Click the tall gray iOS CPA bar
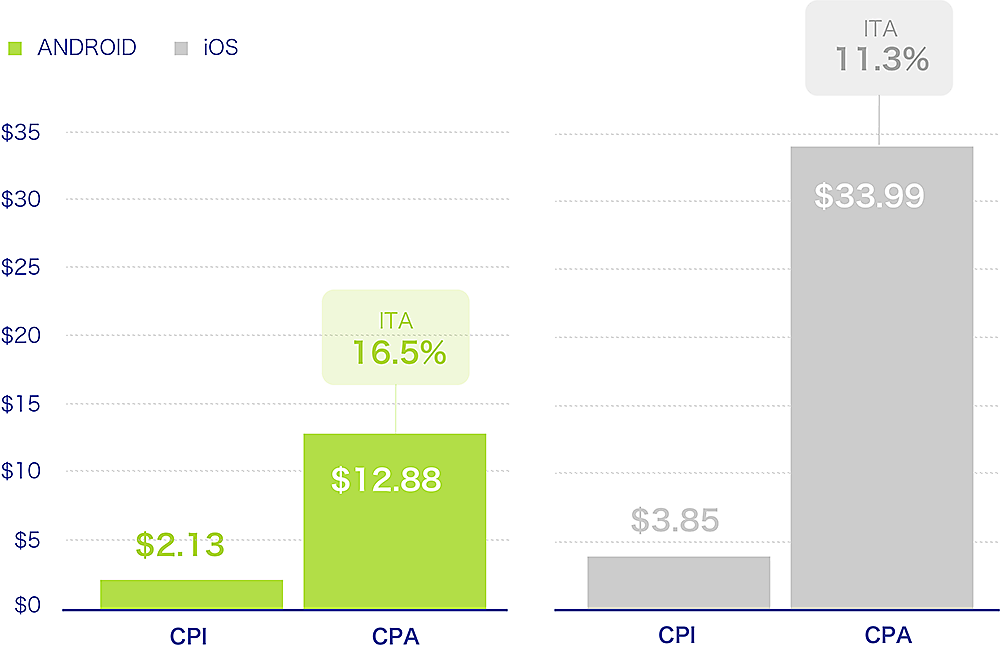Image resolution: width=1000 pixels, height=650 pixels. (881, 400)
